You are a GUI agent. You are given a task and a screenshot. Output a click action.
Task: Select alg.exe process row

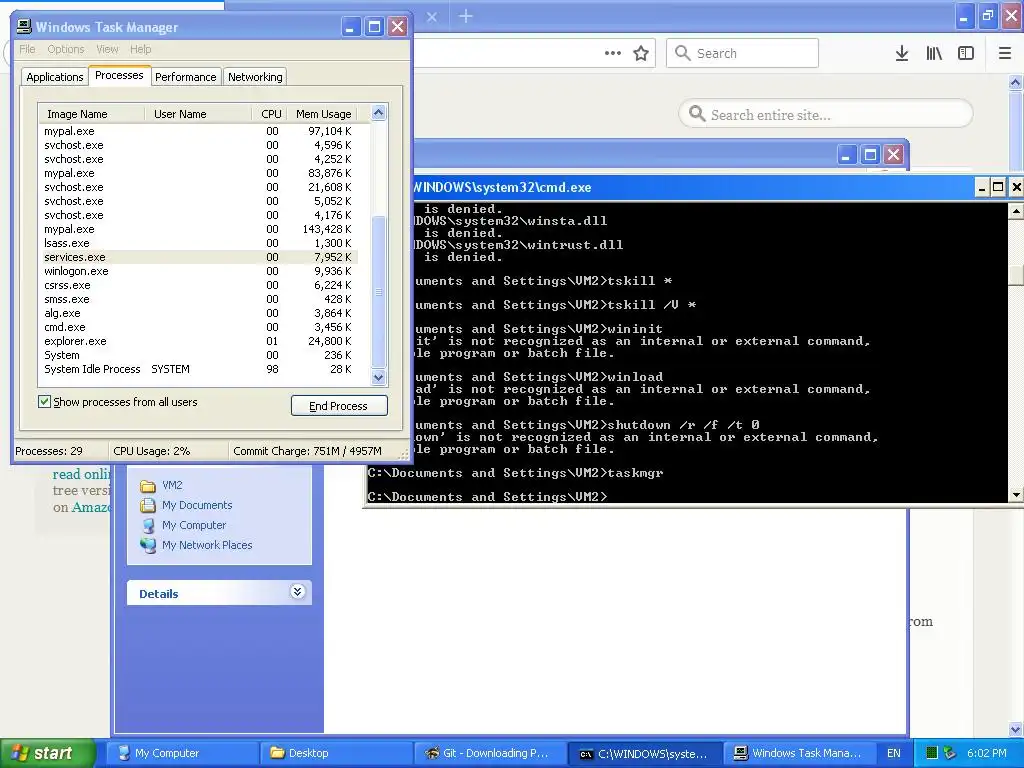tap(198, 313)
